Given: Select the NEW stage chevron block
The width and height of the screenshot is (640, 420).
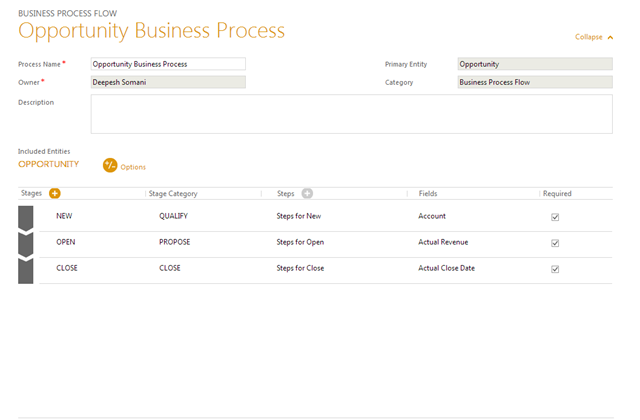Looking at the screenshot, I should pyautogui.click(x=26, y=217).
